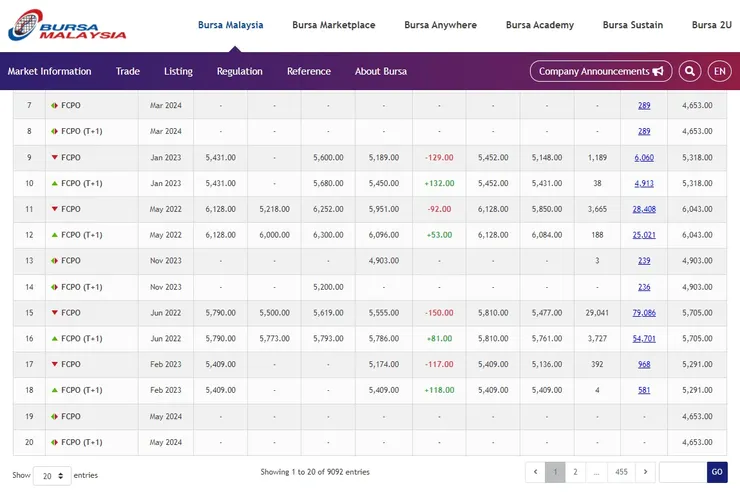Click the previous page chevron in pagination

pos(535,472)
